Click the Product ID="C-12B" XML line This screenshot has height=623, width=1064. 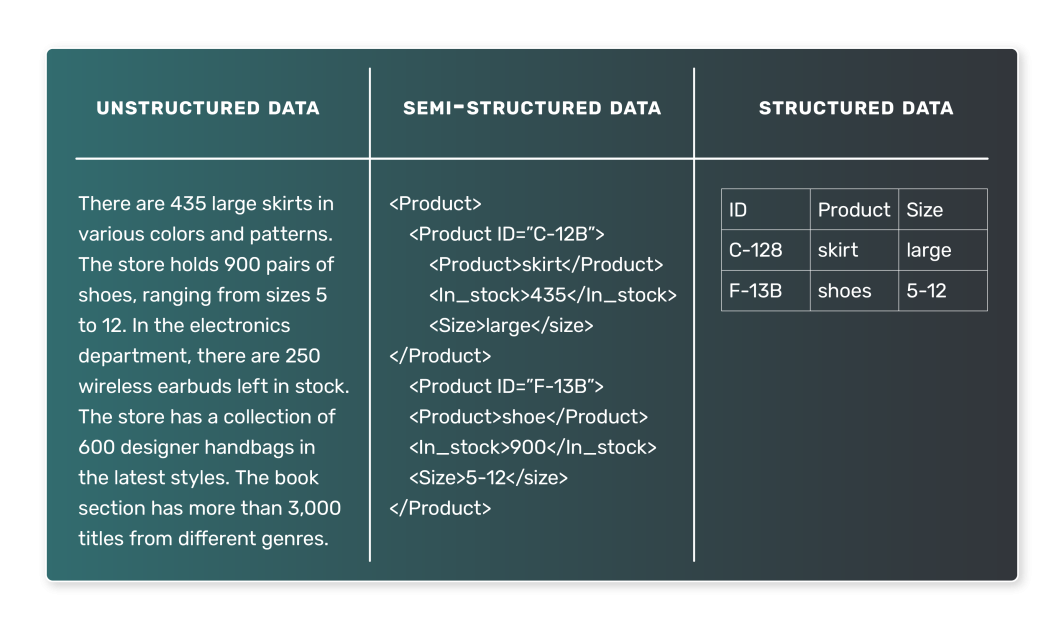[507, 234]
